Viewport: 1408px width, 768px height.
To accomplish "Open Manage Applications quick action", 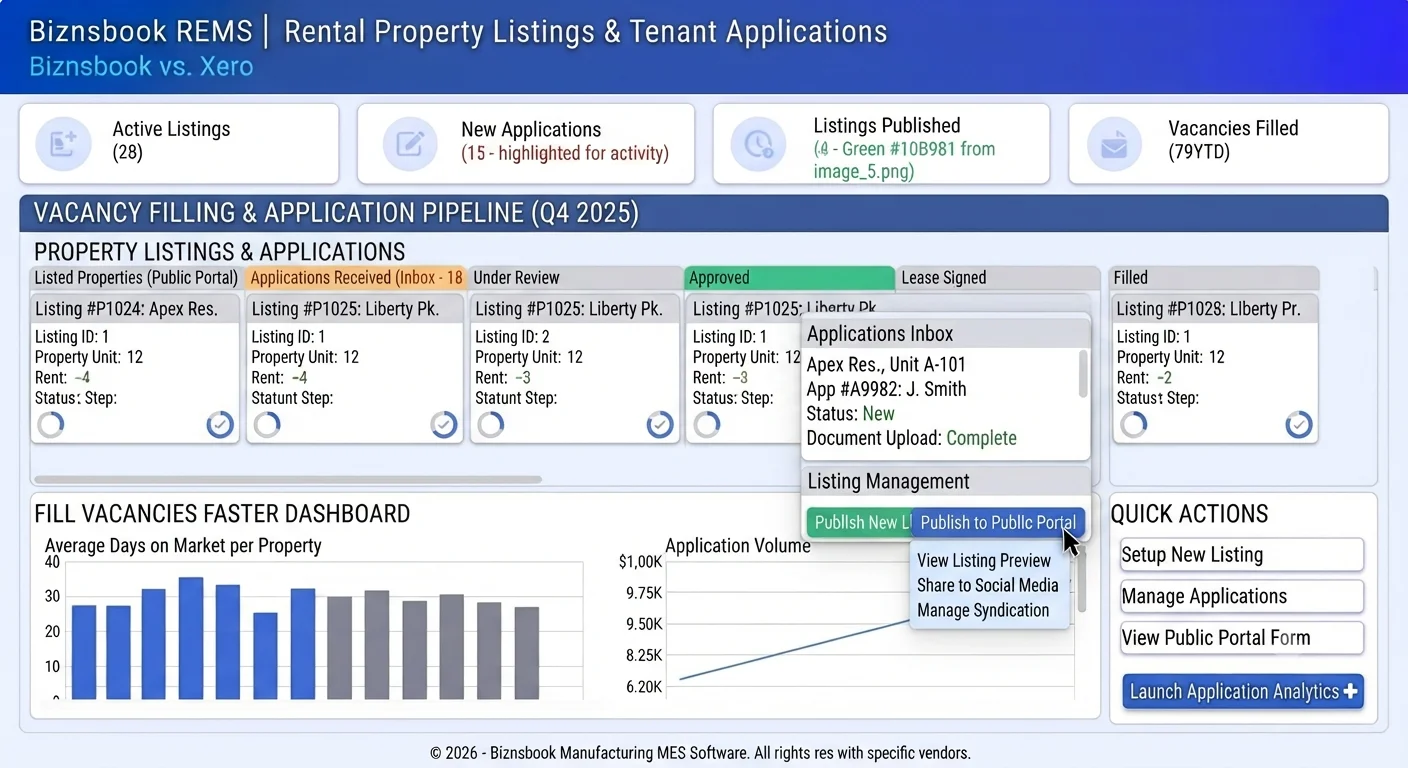I will (x=1242, y=597).
